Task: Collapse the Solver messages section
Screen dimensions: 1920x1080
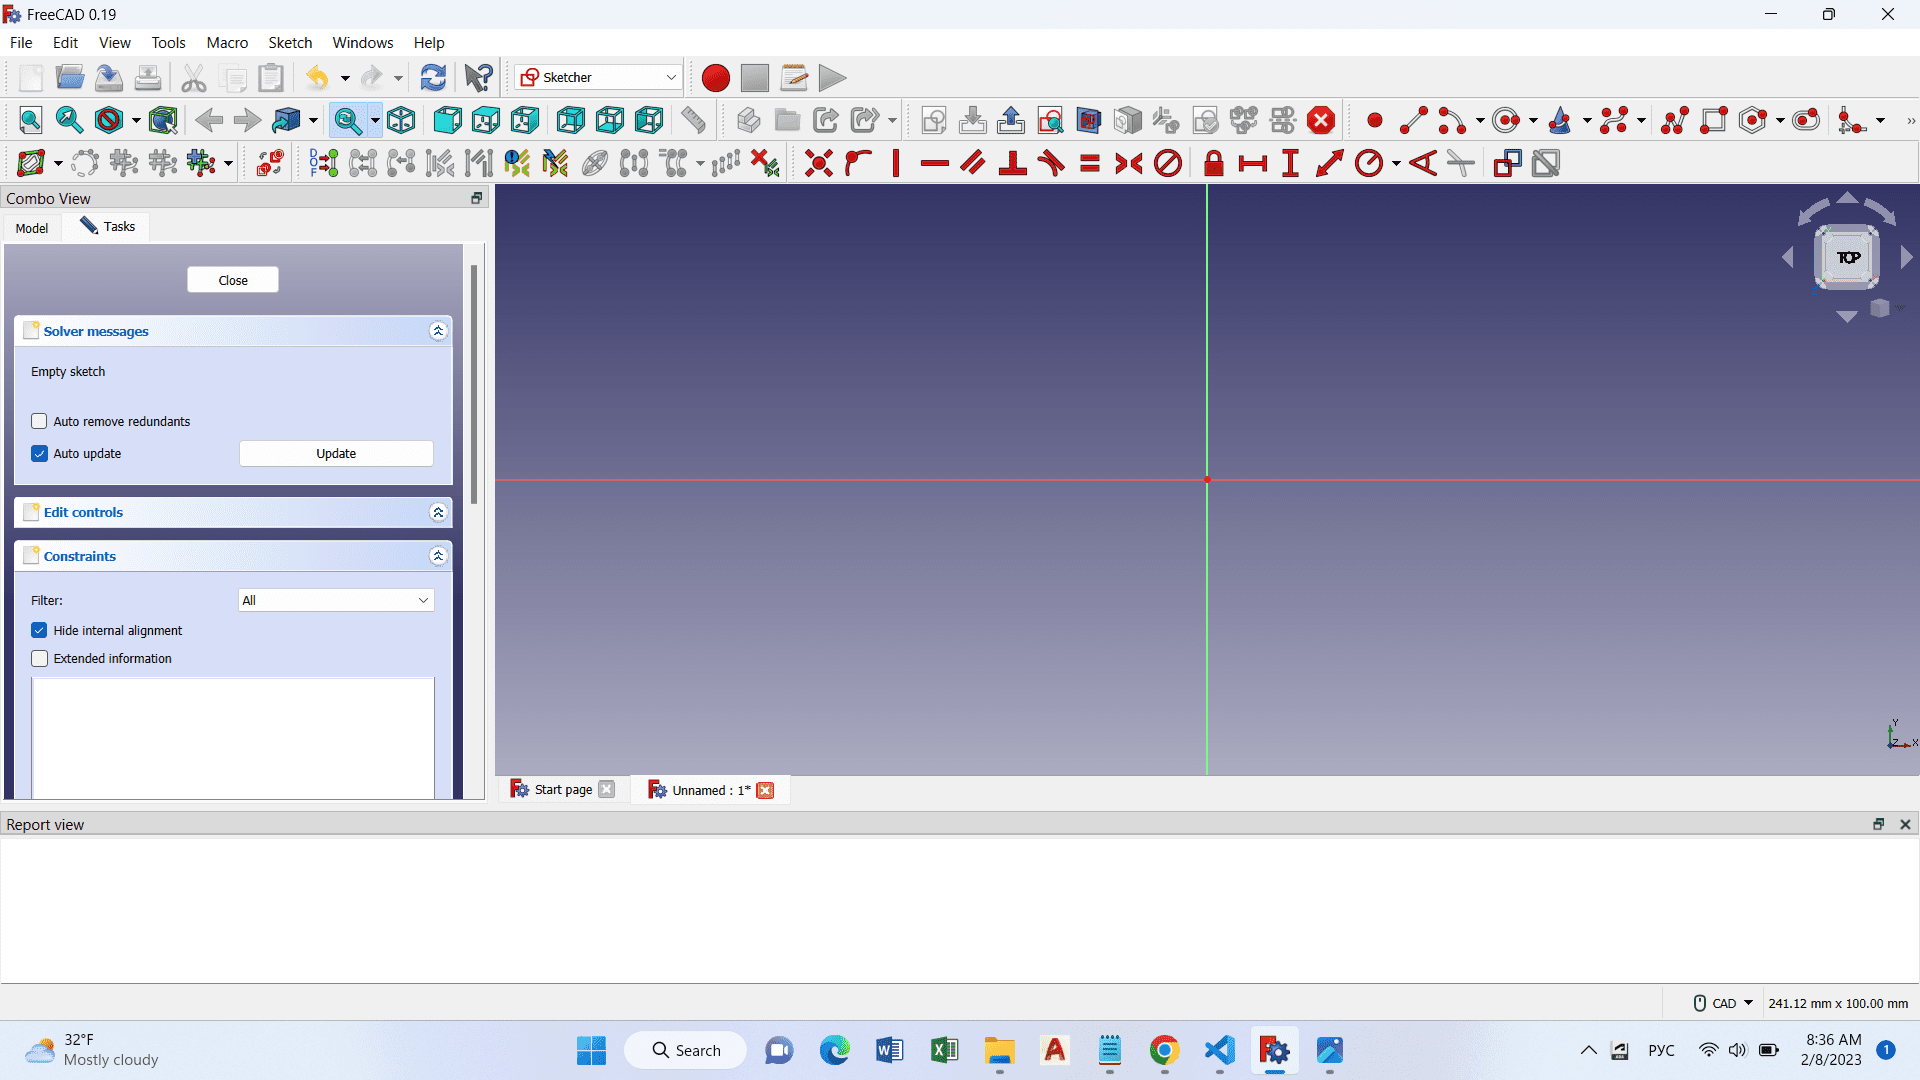Action: [x=438, y=330]
